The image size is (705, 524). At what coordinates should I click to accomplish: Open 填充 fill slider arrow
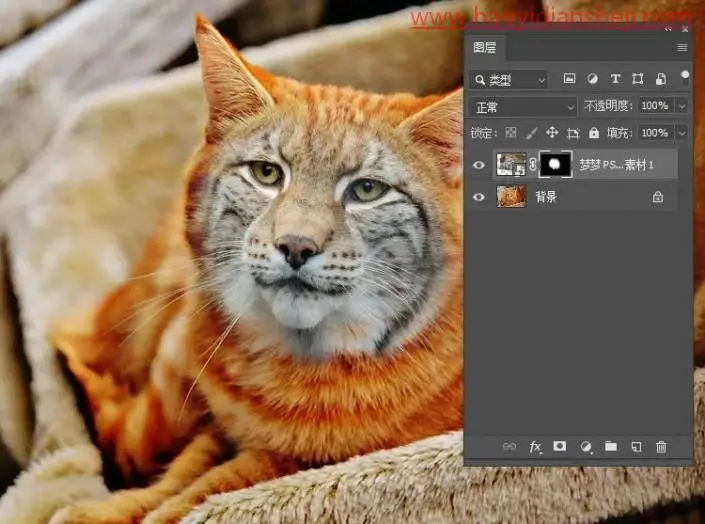[x=682, y=133]
